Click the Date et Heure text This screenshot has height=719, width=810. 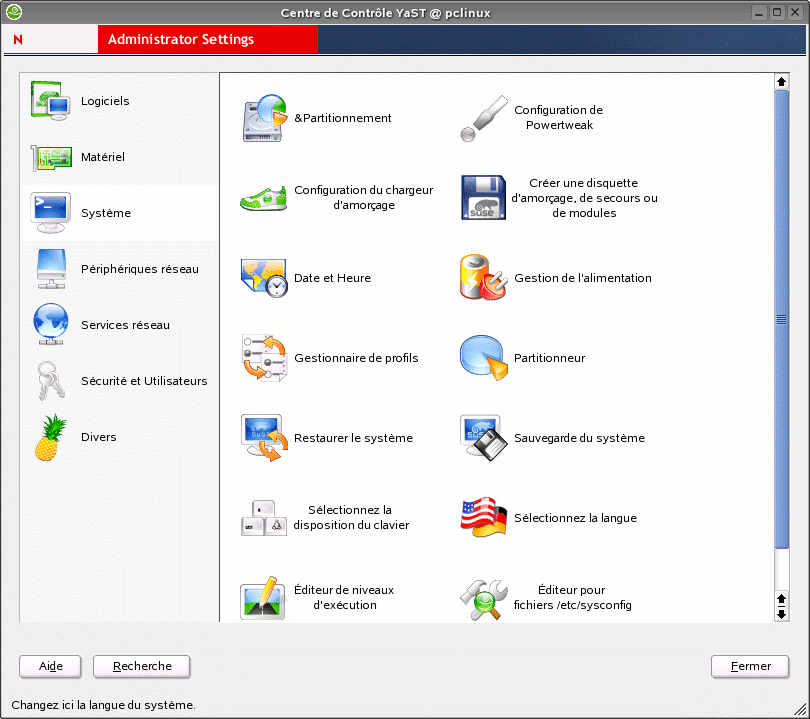(x=332, y=278)
